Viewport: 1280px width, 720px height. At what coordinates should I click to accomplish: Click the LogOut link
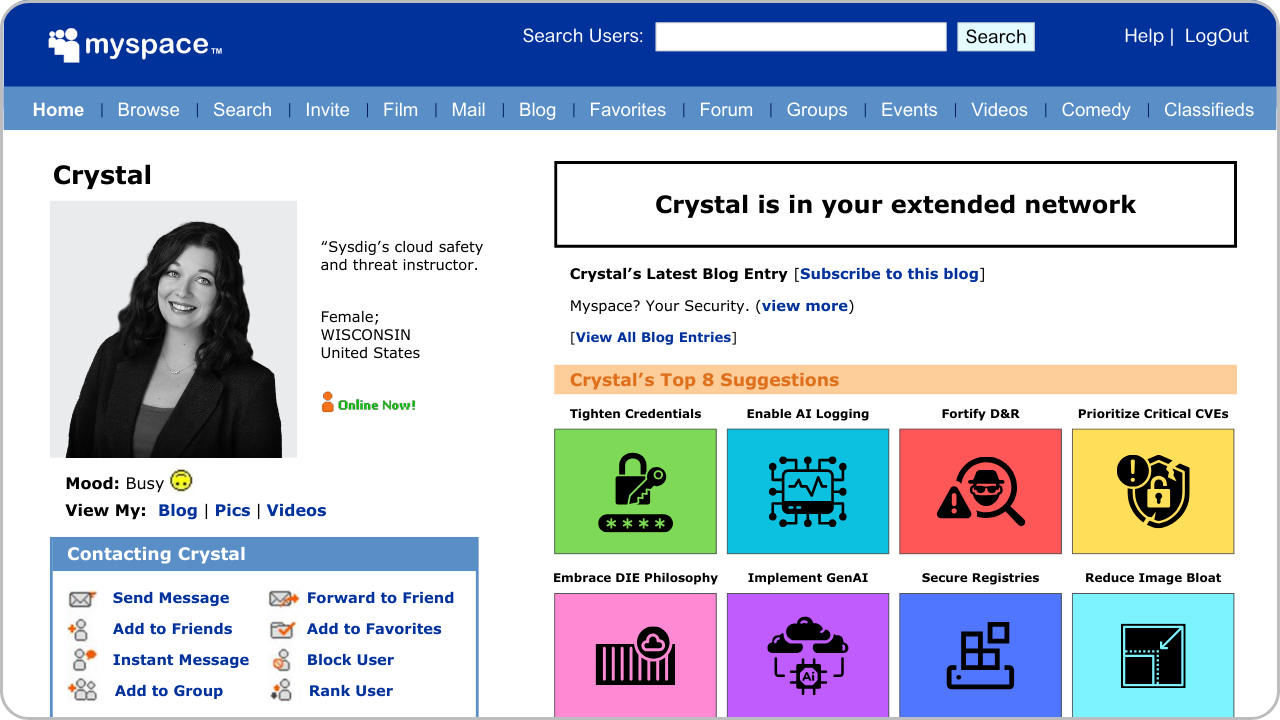click(1216, 36)
